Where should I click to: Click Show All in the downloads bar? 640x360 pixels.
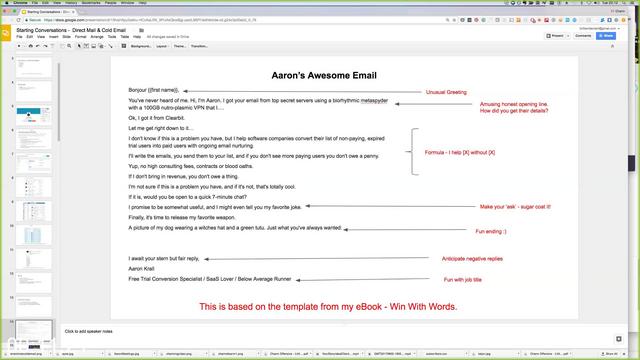[x=610, y=354]
